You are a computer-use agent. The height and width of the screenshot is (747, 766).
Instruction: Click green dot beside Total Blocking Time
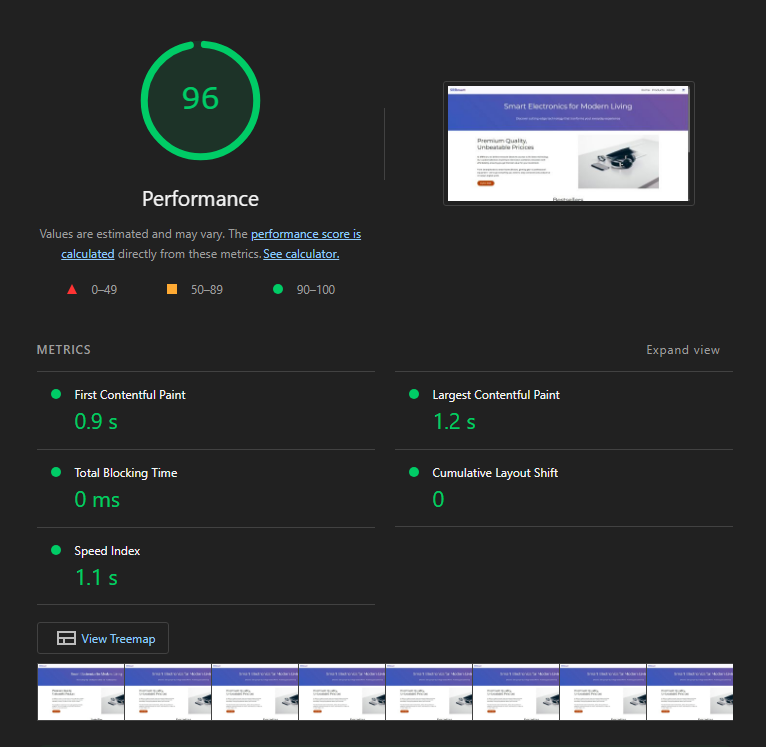point(56,472)
